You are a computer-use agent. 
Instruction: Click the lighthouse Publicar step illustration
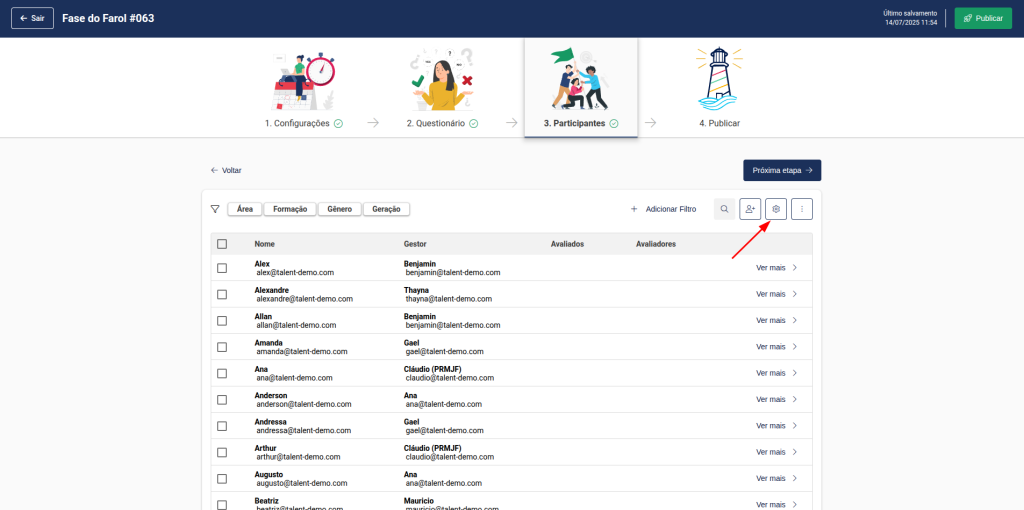[x=718, y=80]
